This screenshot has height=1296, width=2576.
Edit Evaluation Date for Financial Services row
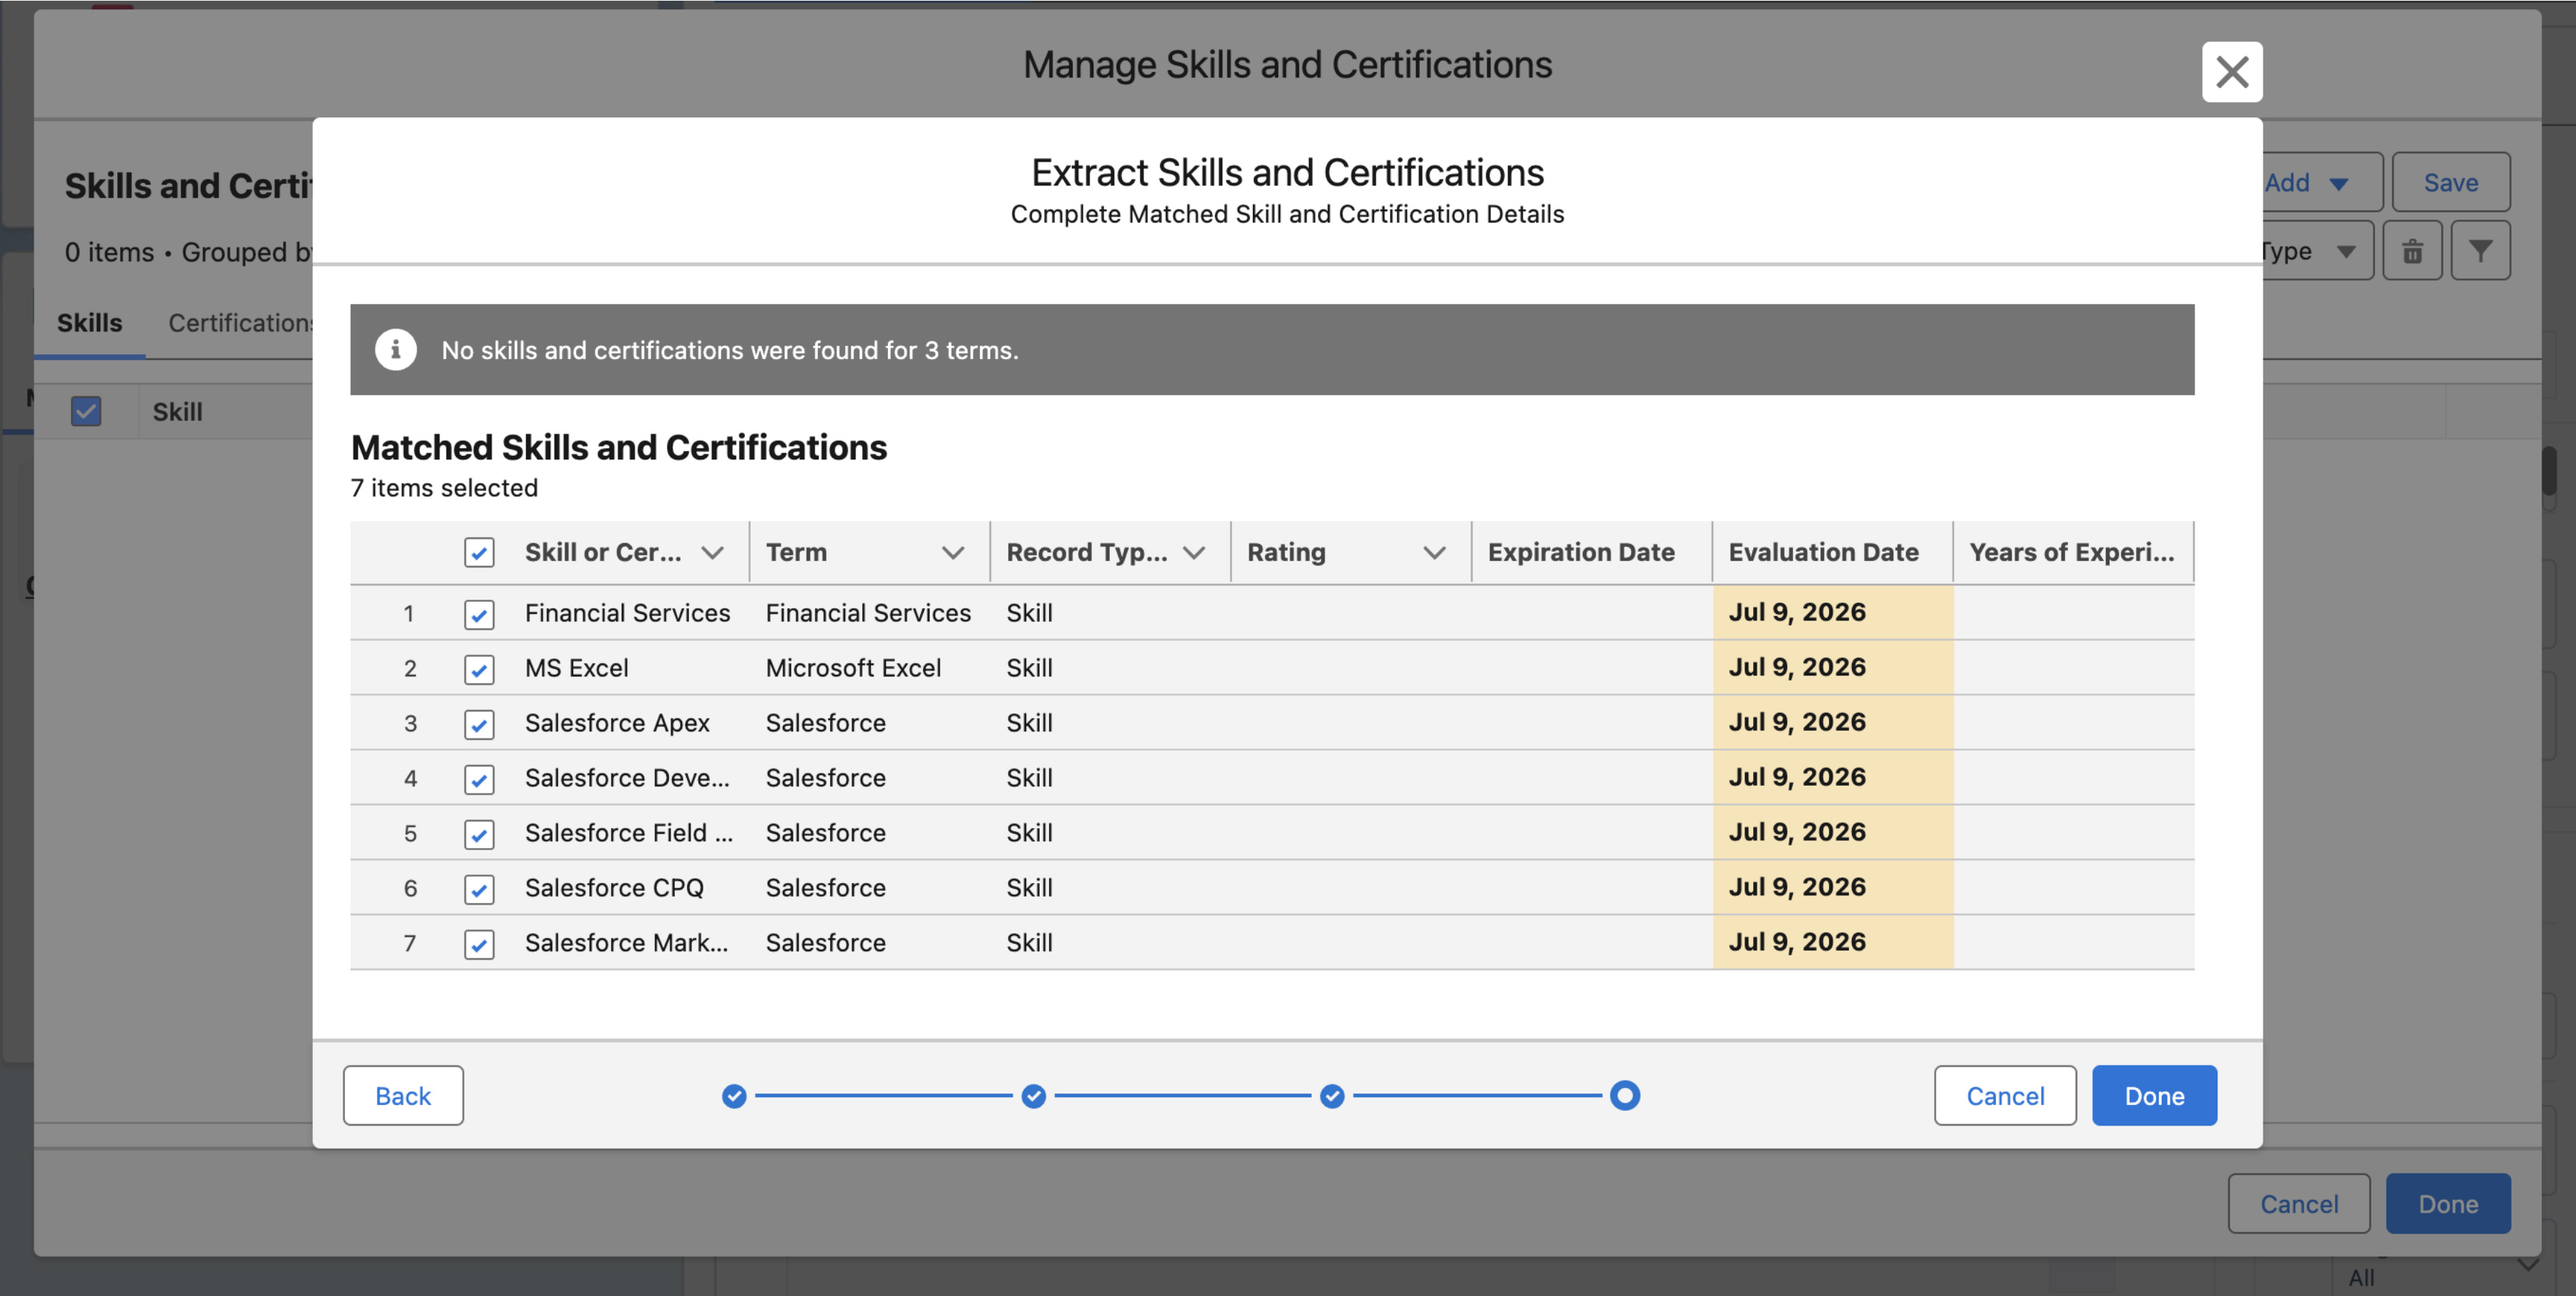coord(1833,613)
